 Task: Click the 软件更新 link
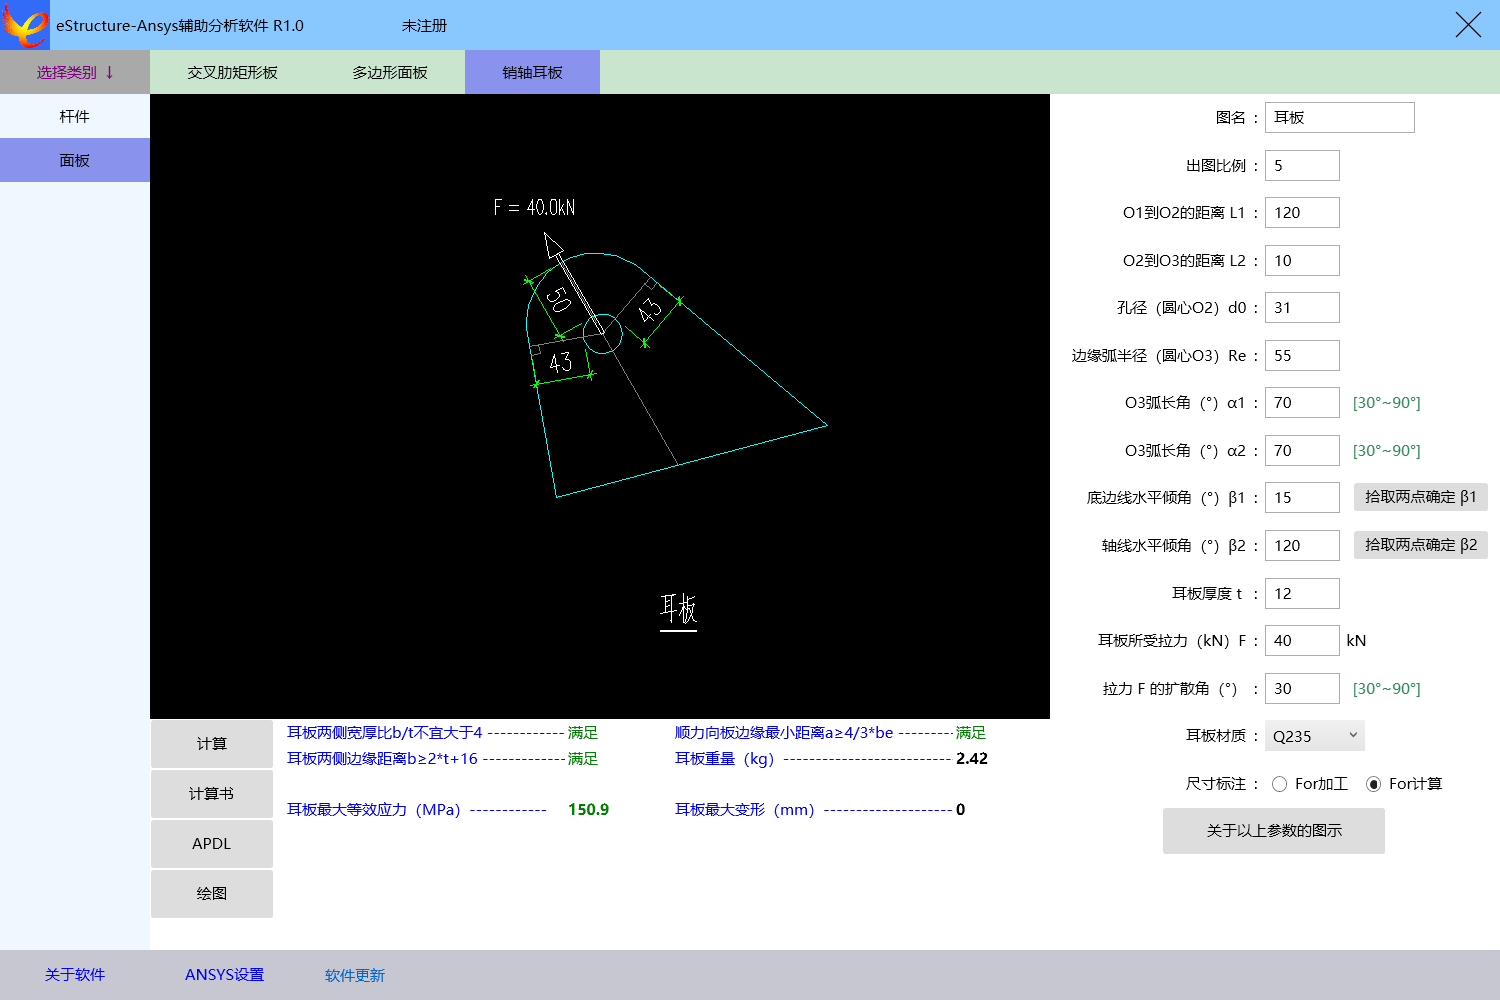coord(355,975)
